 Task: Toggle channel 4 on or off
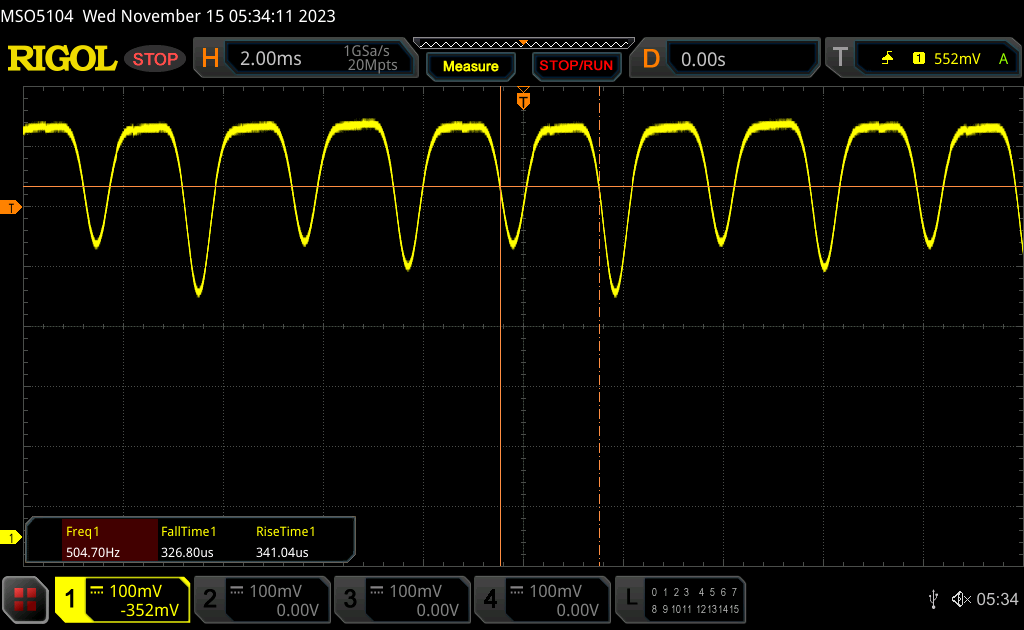pyautogui.click(x=490, y=599)
